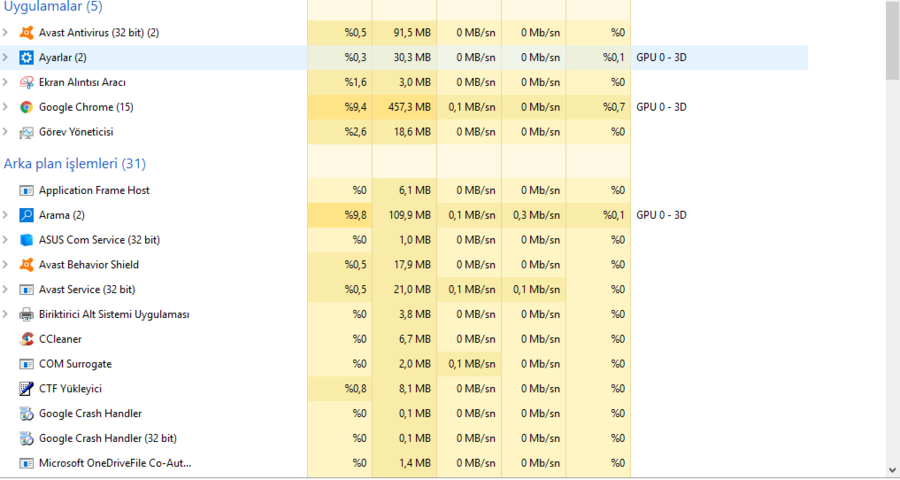Click the ASUS Com Service blue icon
900x480 pixels.
tap(26, 240)
